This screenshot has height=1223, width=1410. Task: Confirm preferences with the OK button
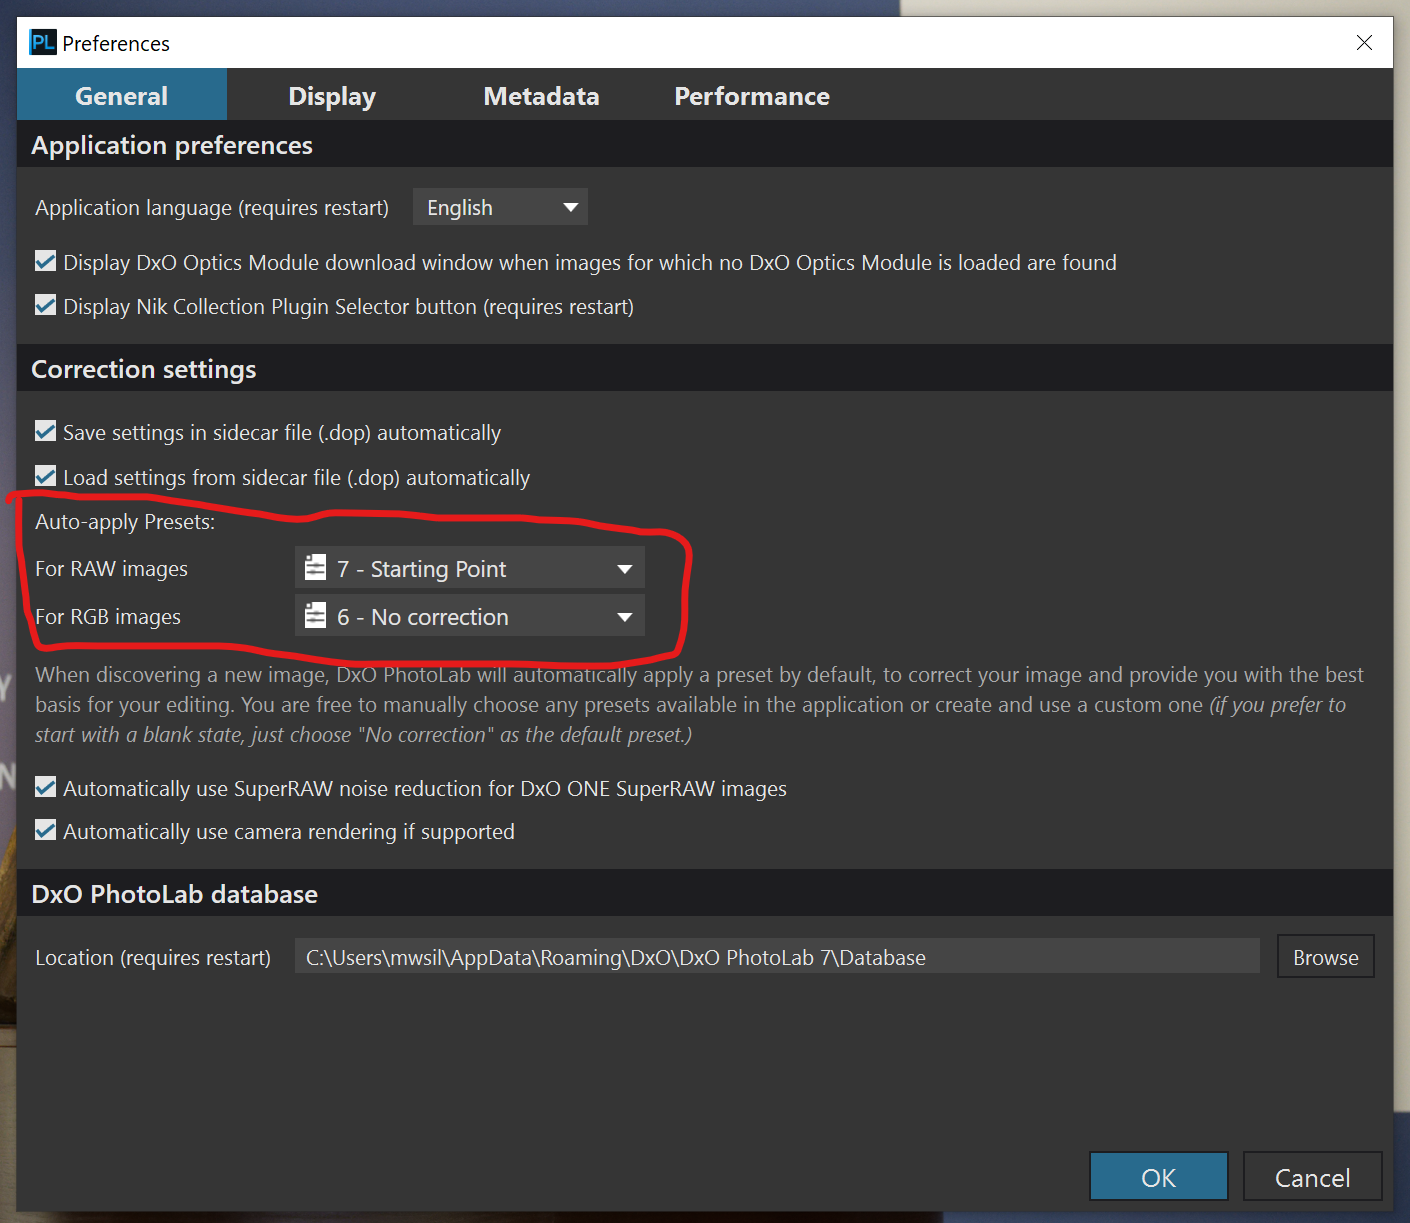tap(1159, 1176)
